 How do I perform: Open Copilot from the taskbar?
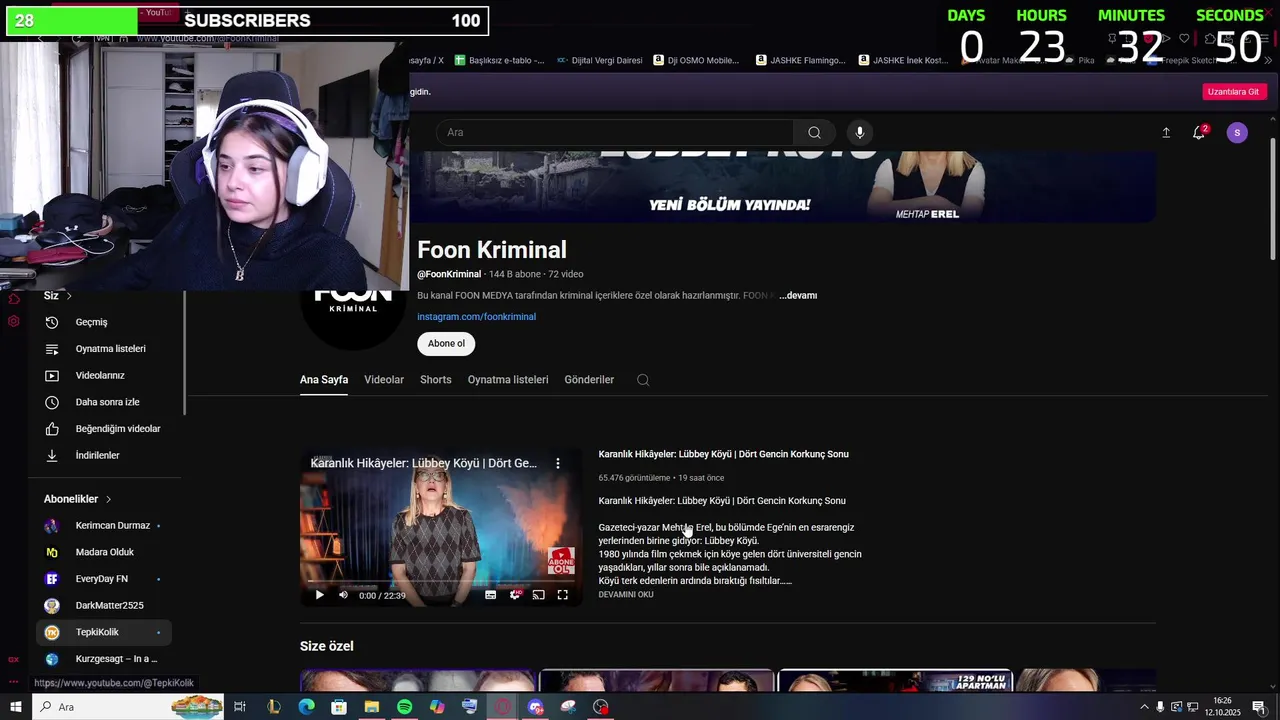437,707
